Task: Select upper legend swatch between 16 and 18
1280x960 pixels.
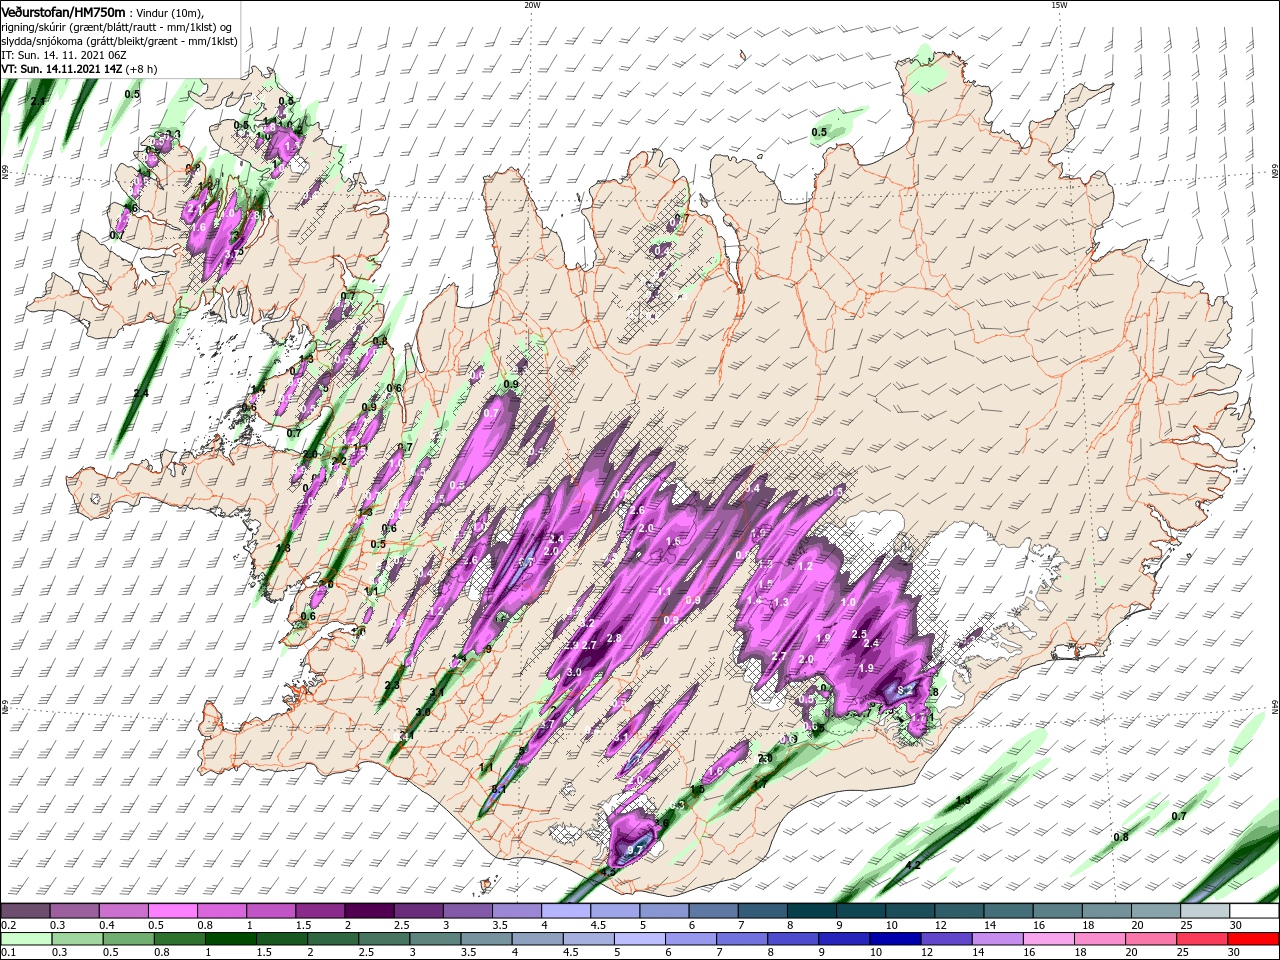Action: (1056, 911)
